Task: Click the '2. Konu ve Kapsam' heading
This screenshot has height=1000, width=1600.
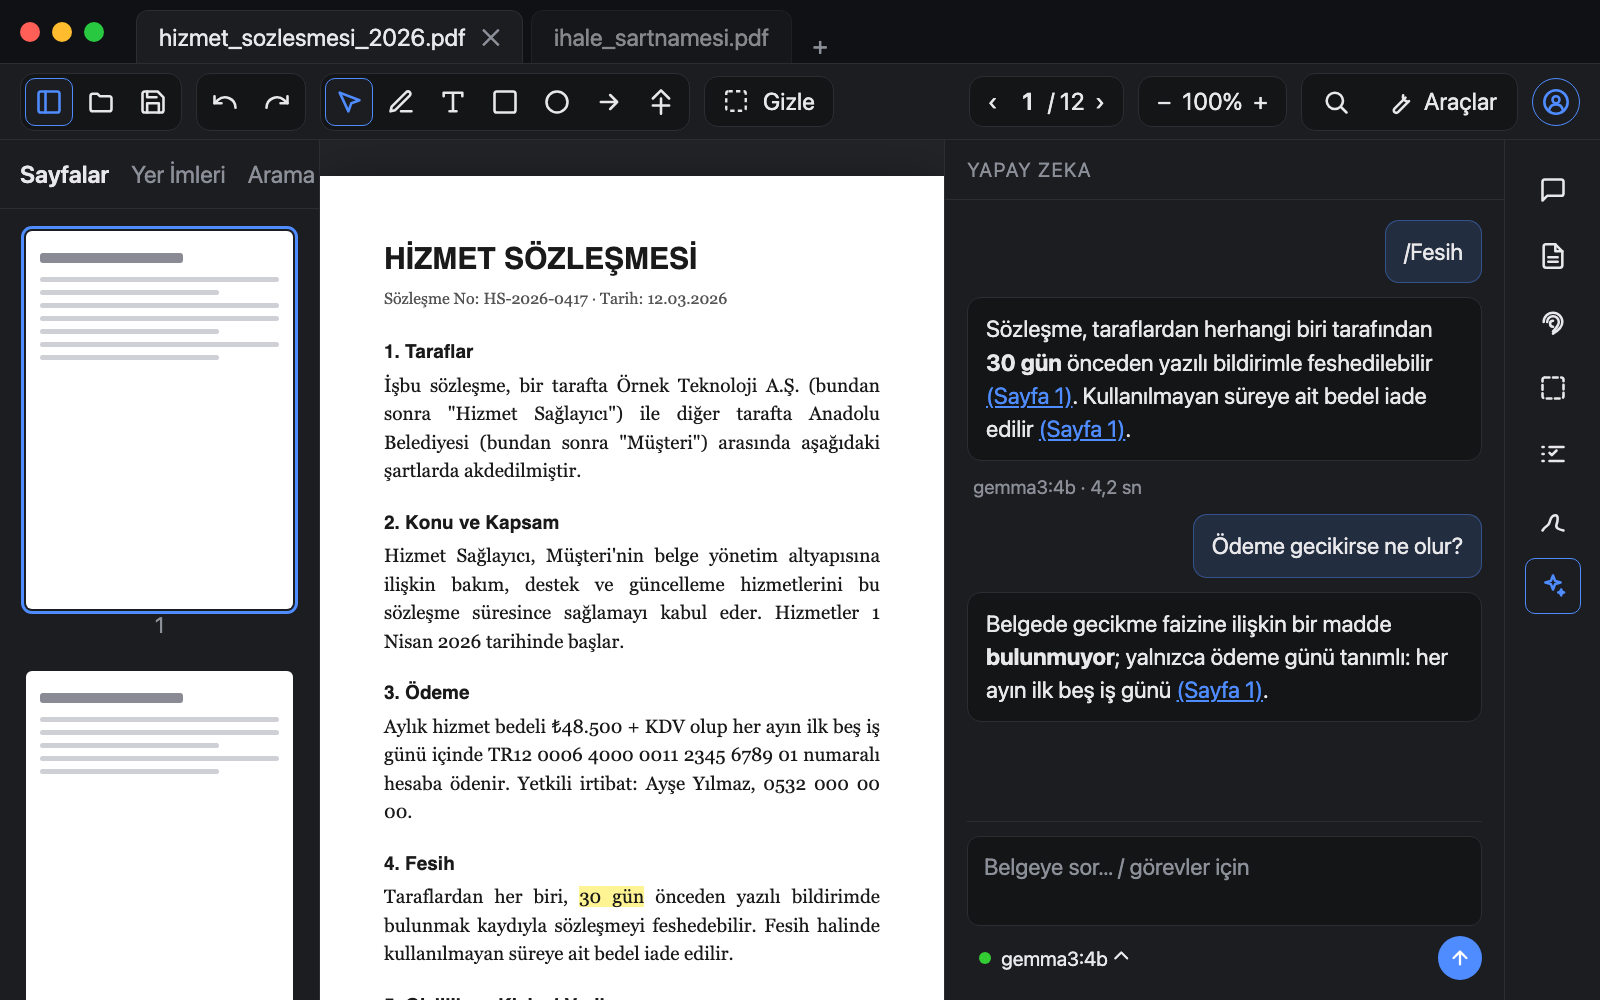Action: (x=472, y=522)
